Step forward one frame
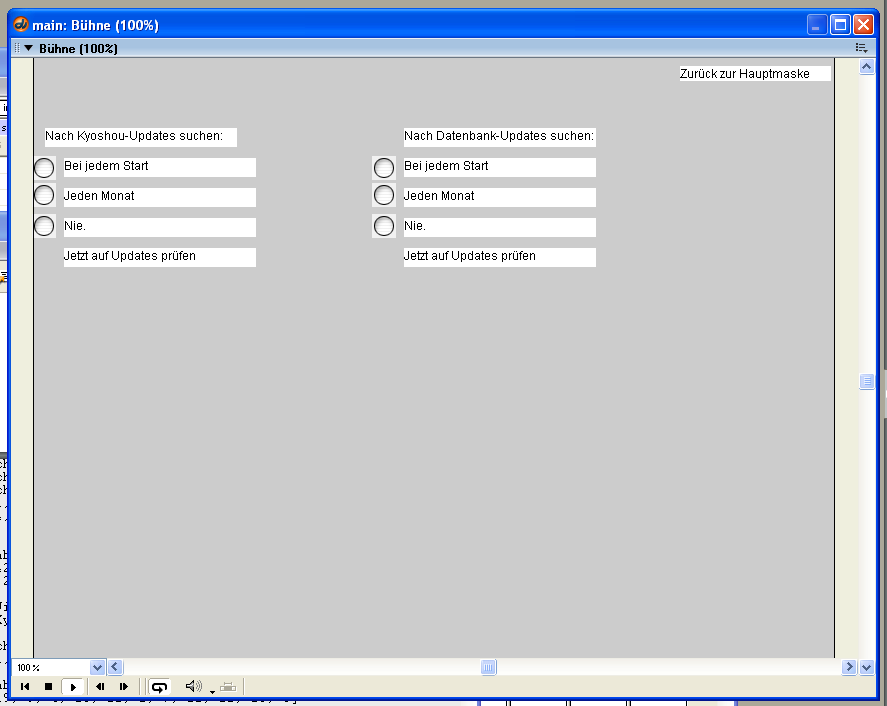 tap(124, 687)
